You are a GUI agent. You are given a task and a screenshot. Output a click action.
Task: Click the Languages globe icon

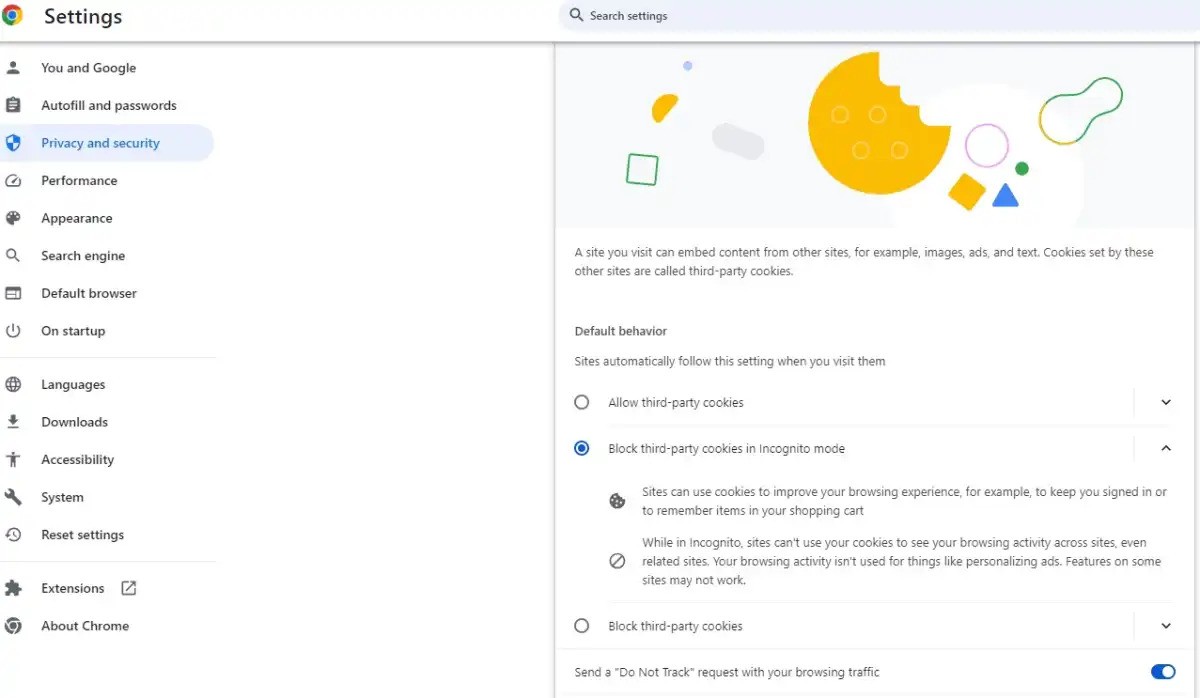point(13,385)
